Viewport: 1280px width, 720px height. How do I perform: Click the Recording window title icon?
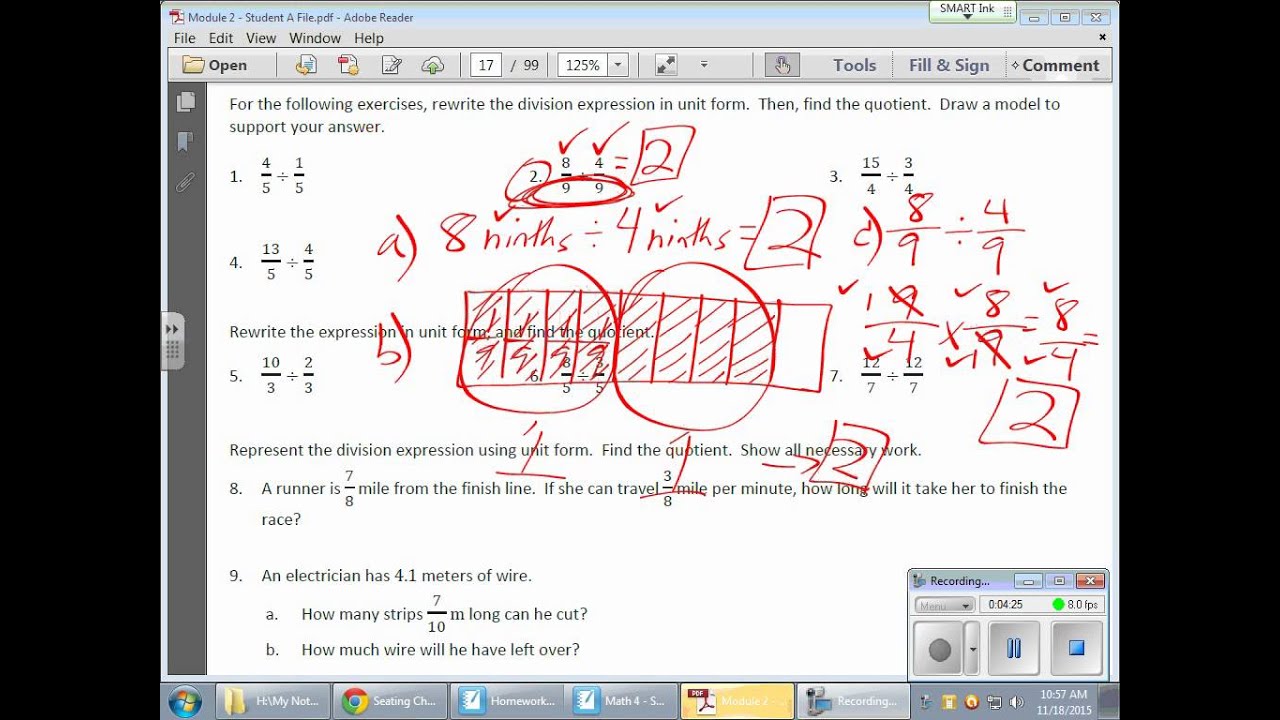(920, 581)
